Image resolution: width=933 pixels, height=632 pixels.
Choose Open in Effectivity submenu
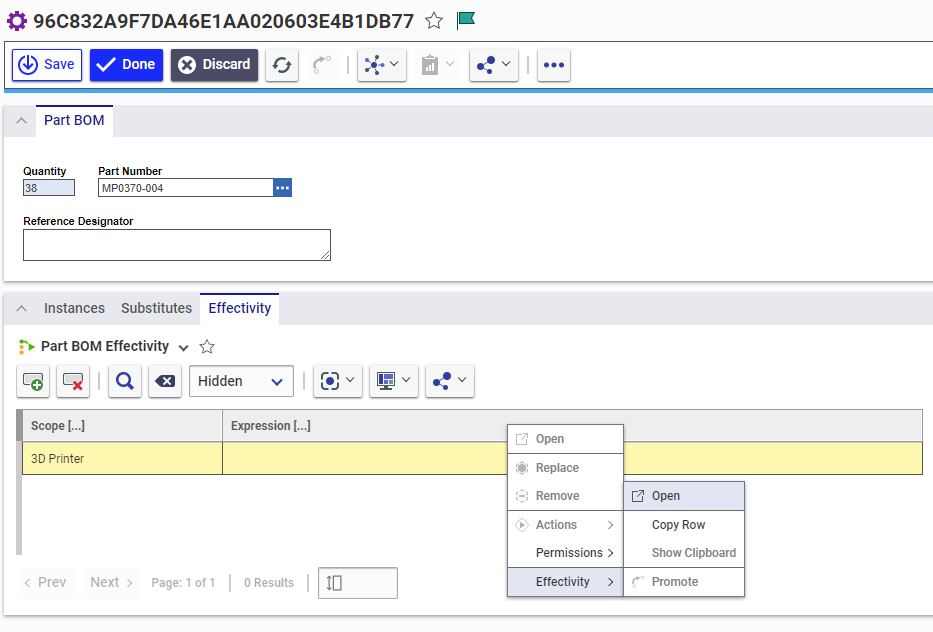(x=684, y=496)
